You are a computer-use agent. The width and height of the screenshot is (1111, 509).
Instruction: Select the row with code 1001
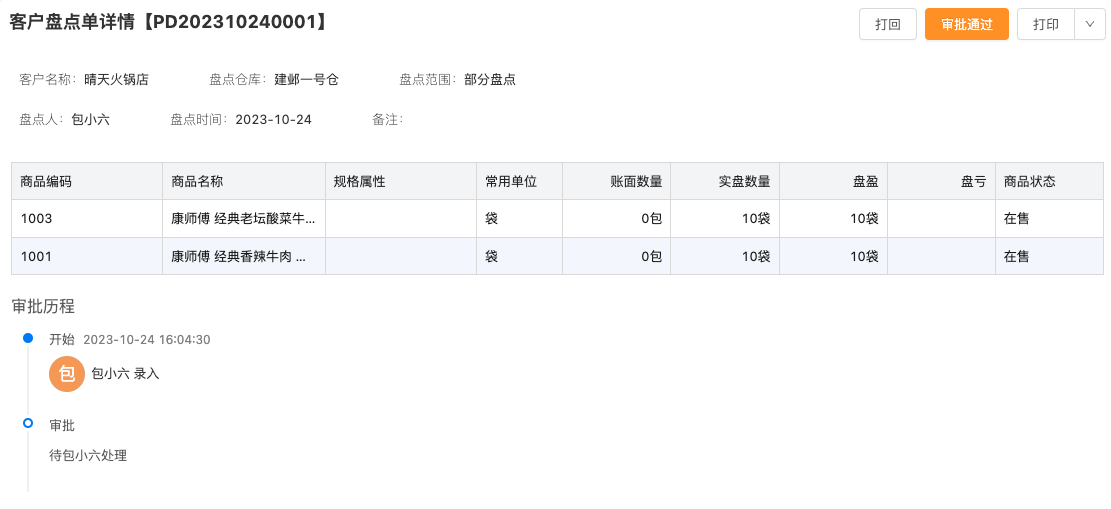(36, 257)
